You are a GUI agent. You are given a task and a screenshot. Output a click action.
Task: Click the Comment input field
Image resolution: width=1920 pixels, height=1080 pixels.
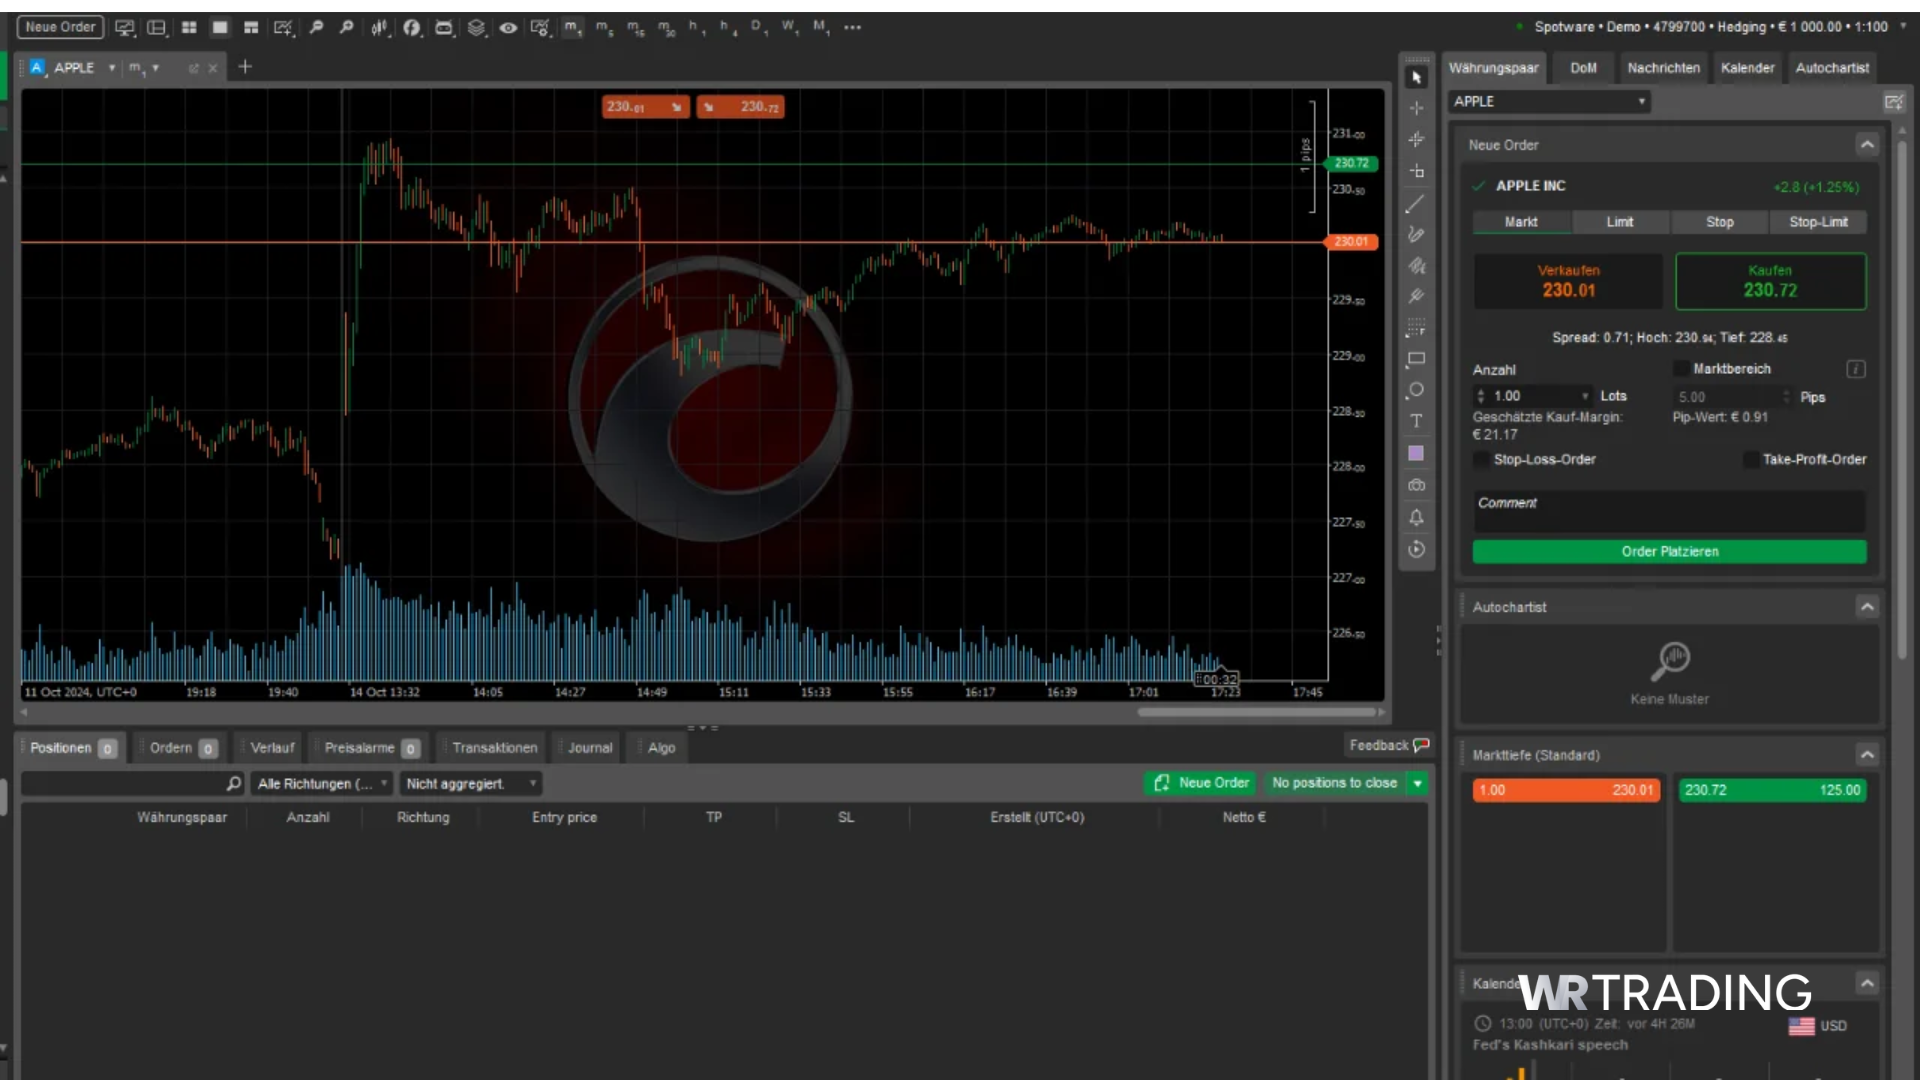(x=1669, y=511)
